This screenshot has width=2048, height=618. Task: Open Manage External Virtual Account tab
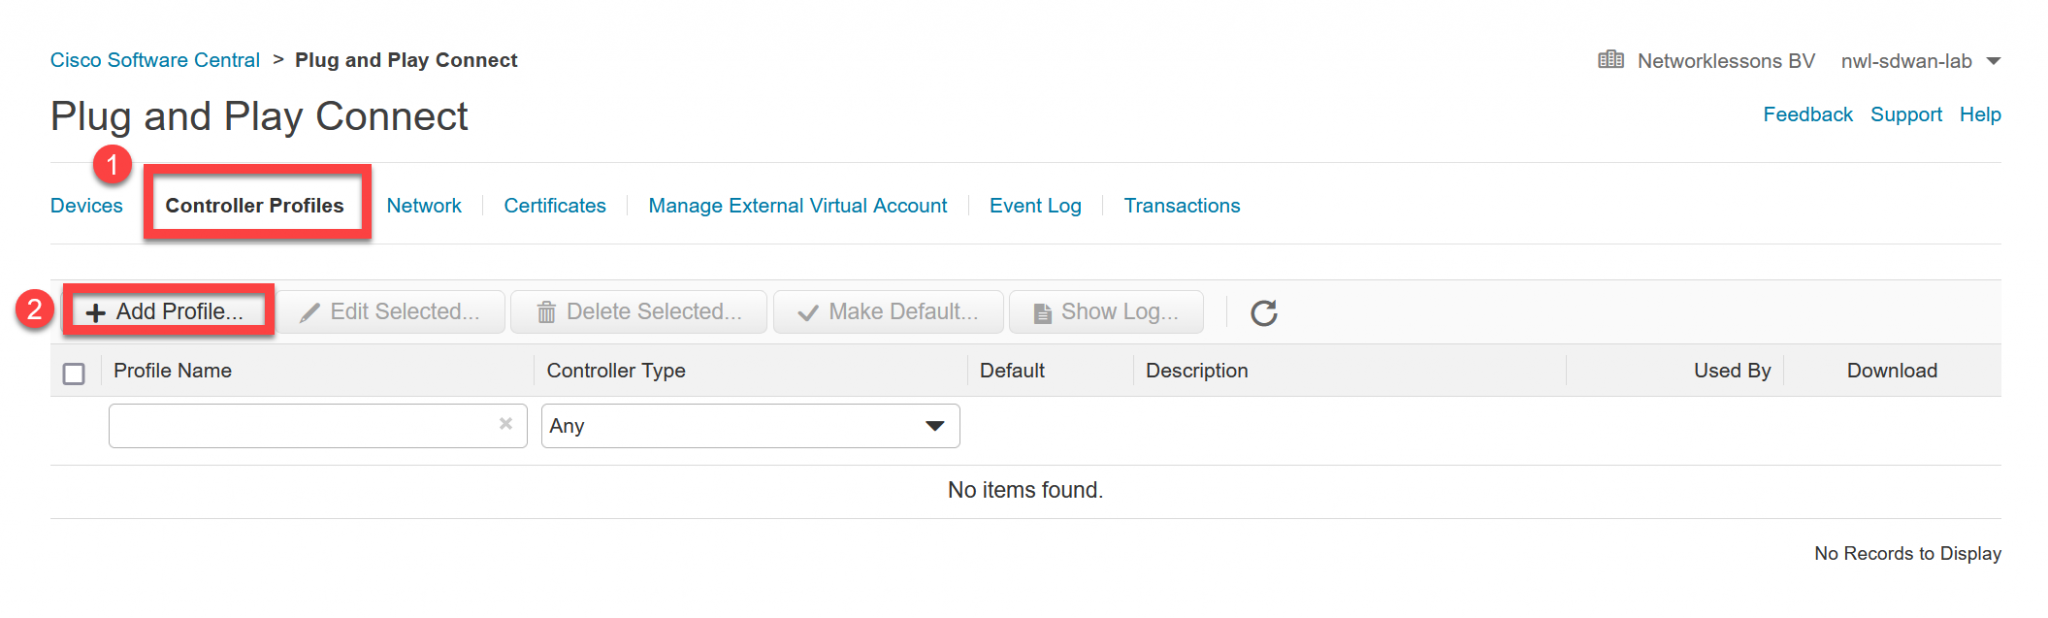[797, 206]
